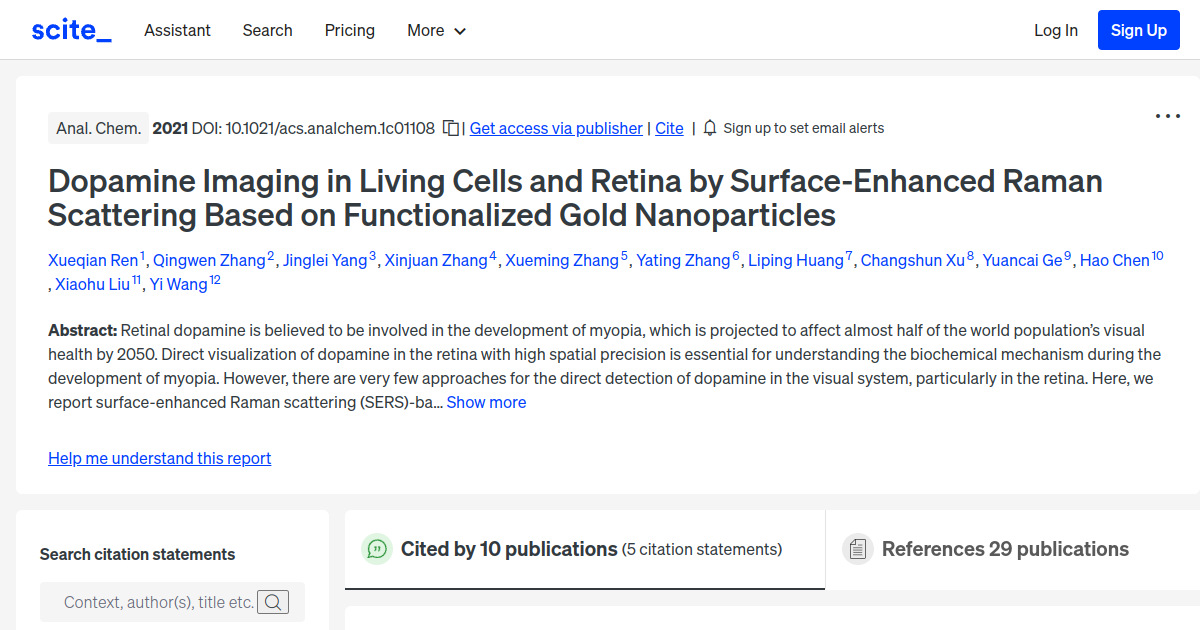Open the Assistant page from the navbar
This screenshot has height=630, width=1200.
point(177,31)
